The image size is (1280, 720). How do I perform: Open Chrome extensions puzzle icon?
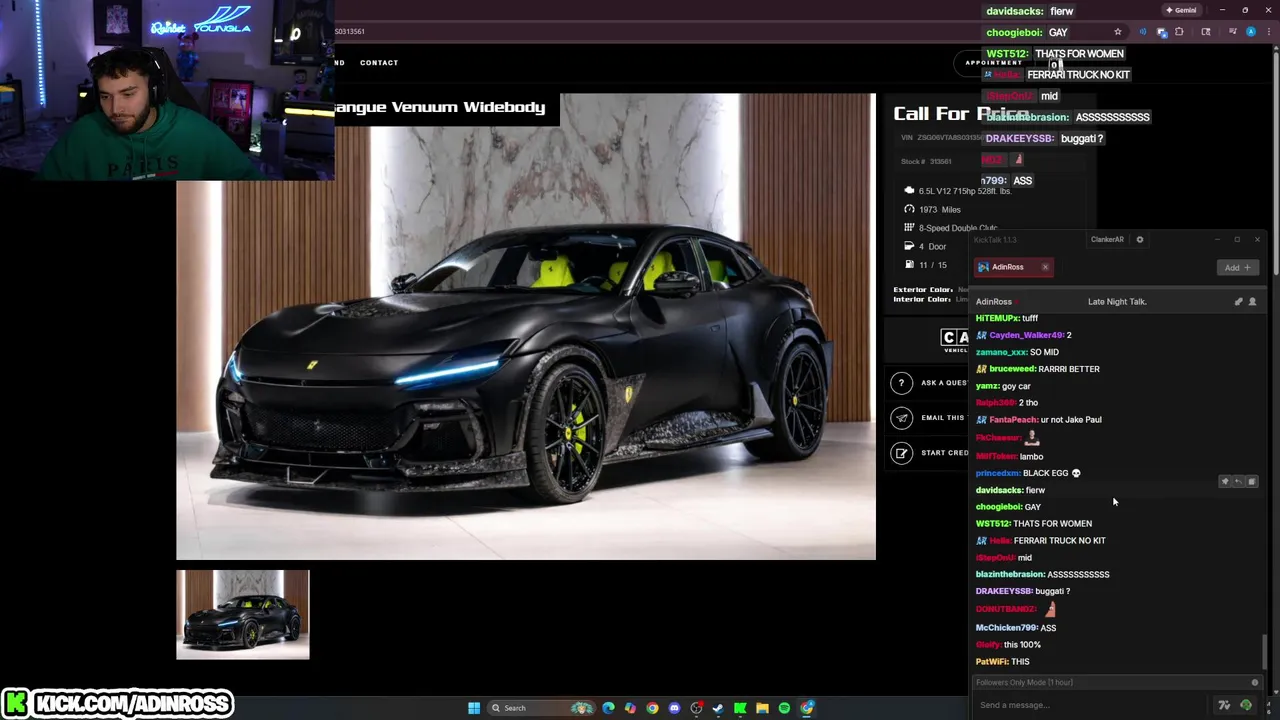1179,32
